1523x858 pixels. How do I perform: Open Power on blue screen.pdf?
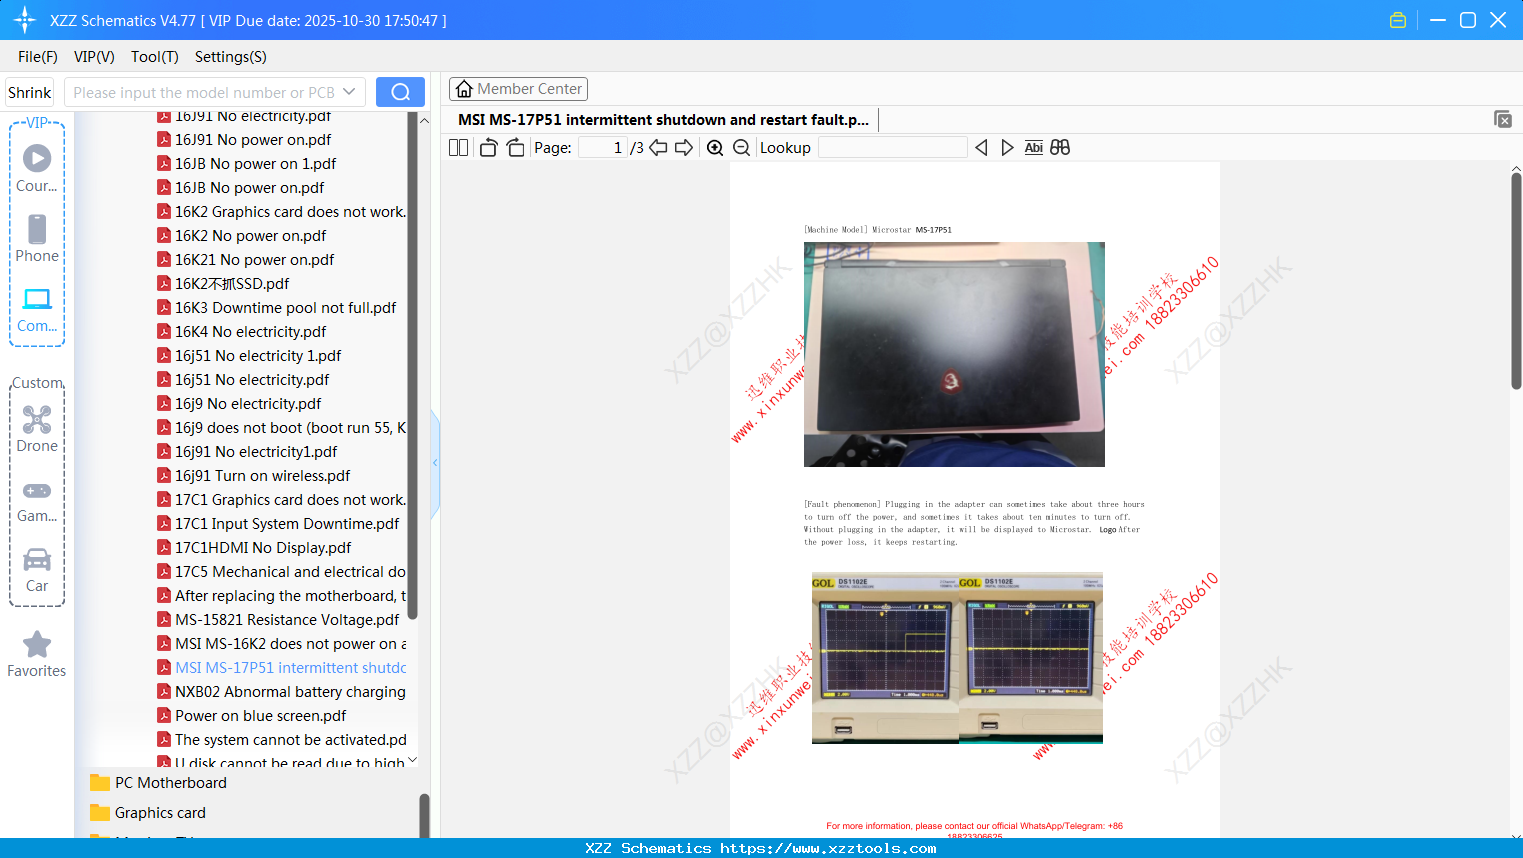260,716
